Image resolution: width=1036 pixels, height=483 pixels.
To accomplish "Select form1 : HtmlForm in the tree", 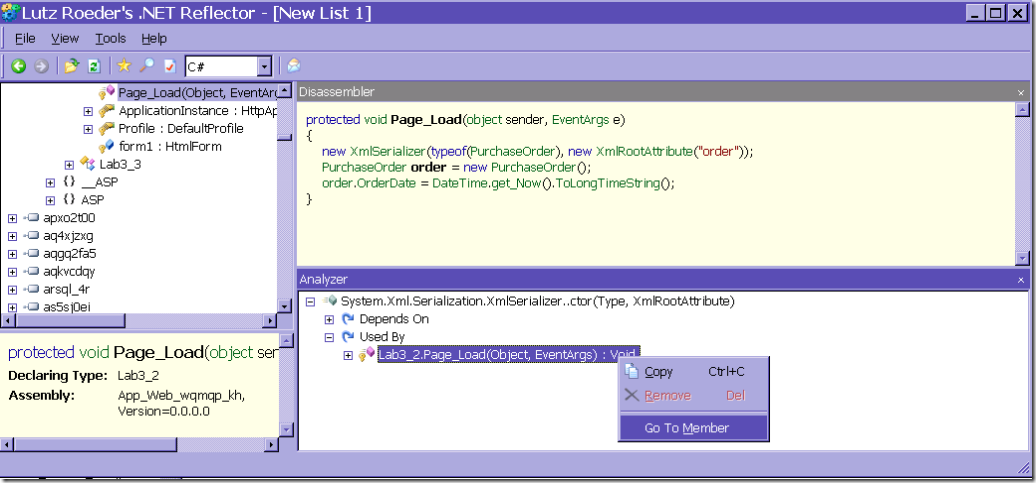I will [170, 146].
